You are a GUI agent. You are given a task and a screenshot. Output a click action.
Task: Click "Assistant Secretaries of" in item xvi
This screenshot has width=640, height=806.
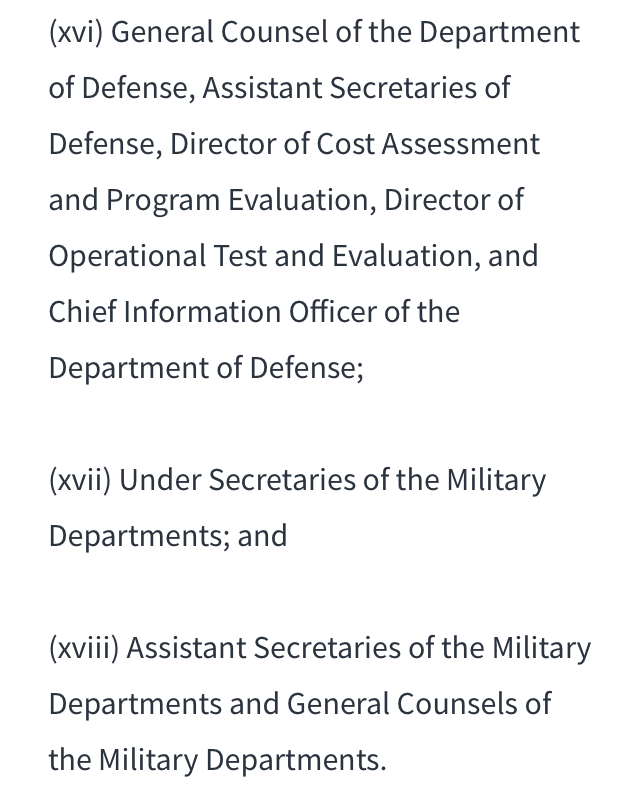coord(356,88)
